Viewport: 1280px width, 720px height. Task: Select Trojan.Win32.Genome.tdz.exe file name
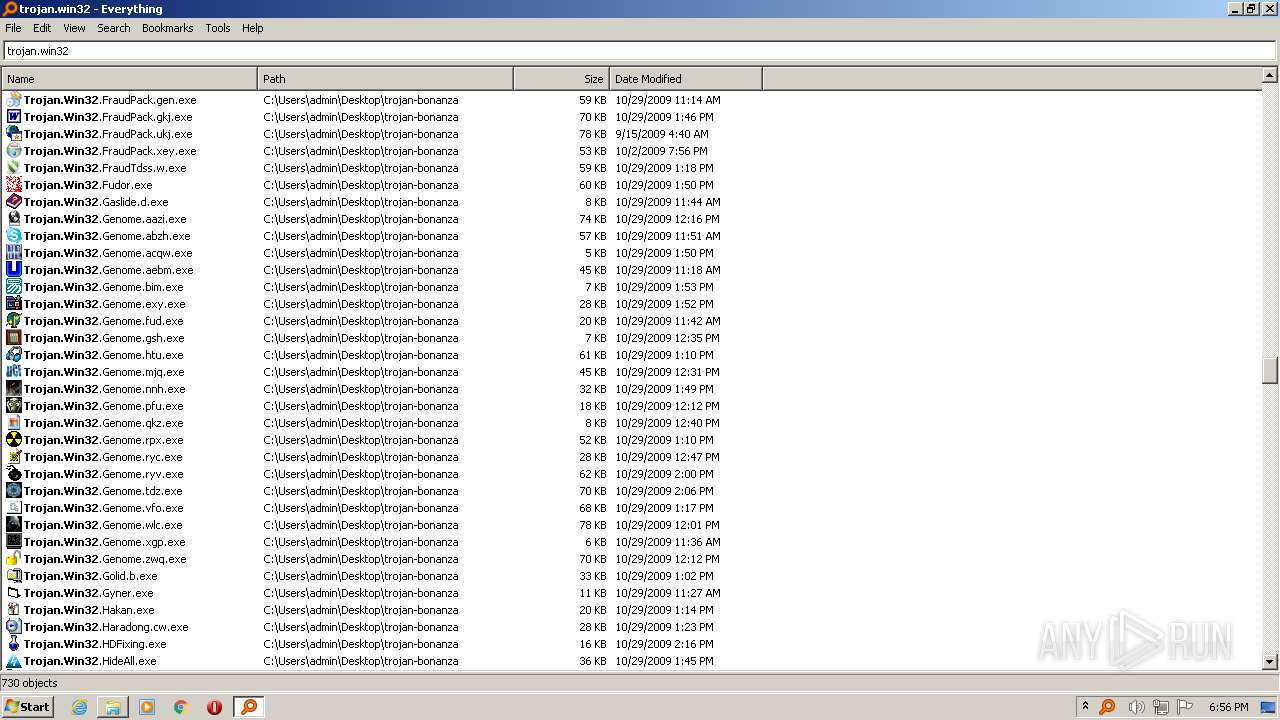[103, 491]
